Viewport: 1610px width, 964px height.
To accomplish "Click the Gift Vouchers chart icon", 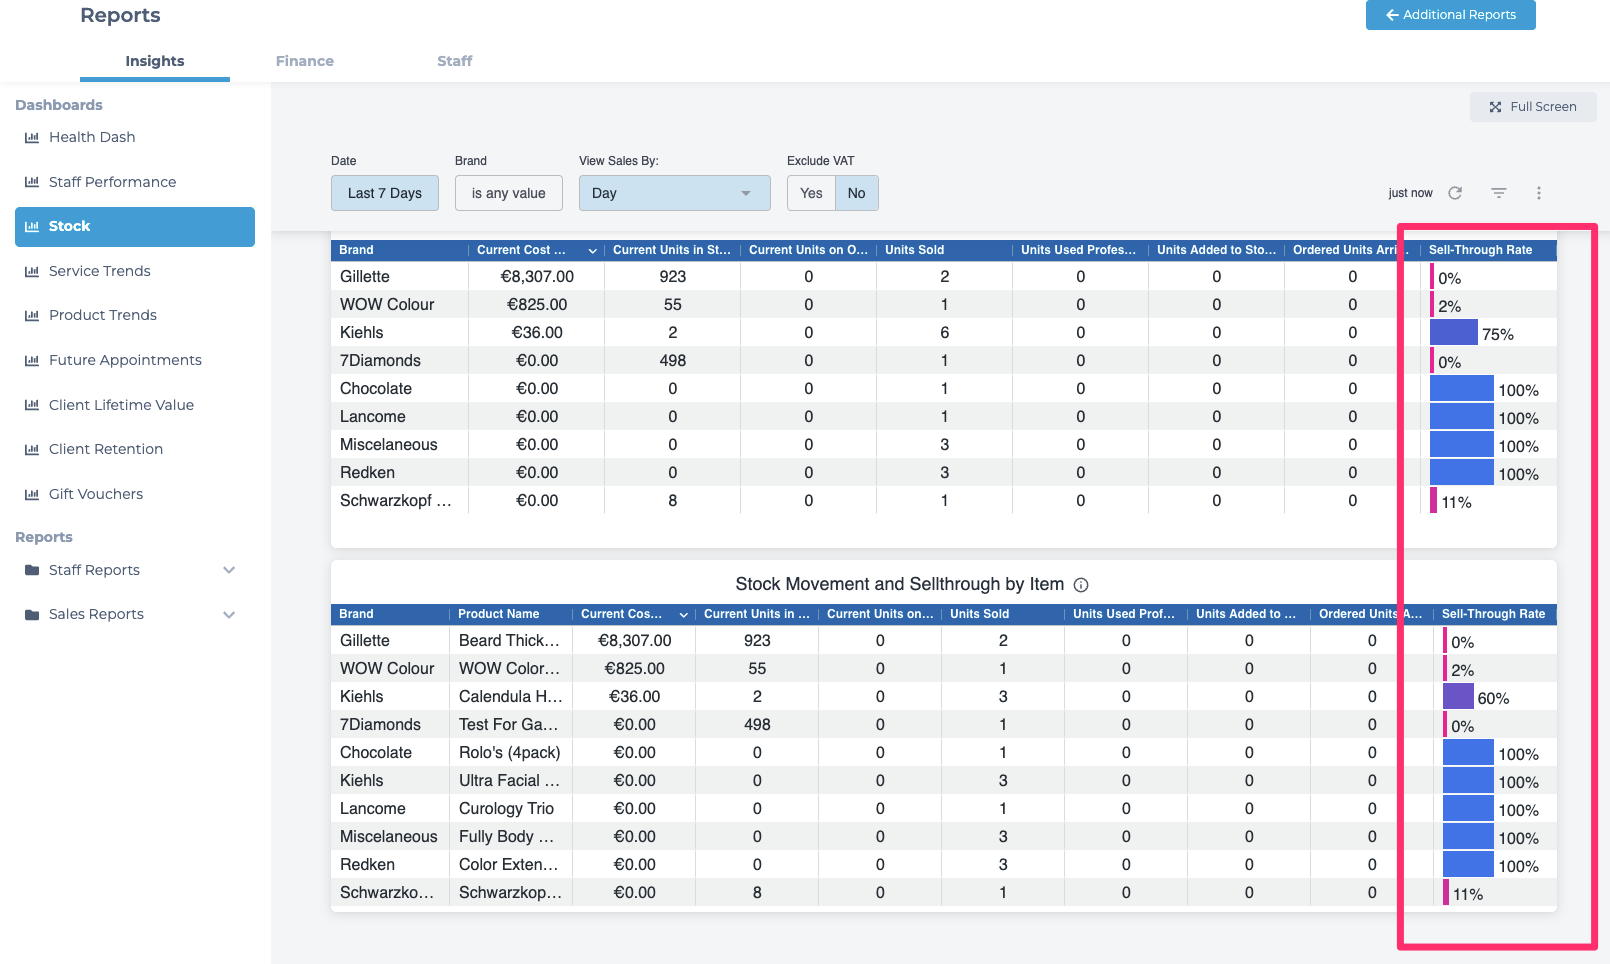I will tap(32, 494).
